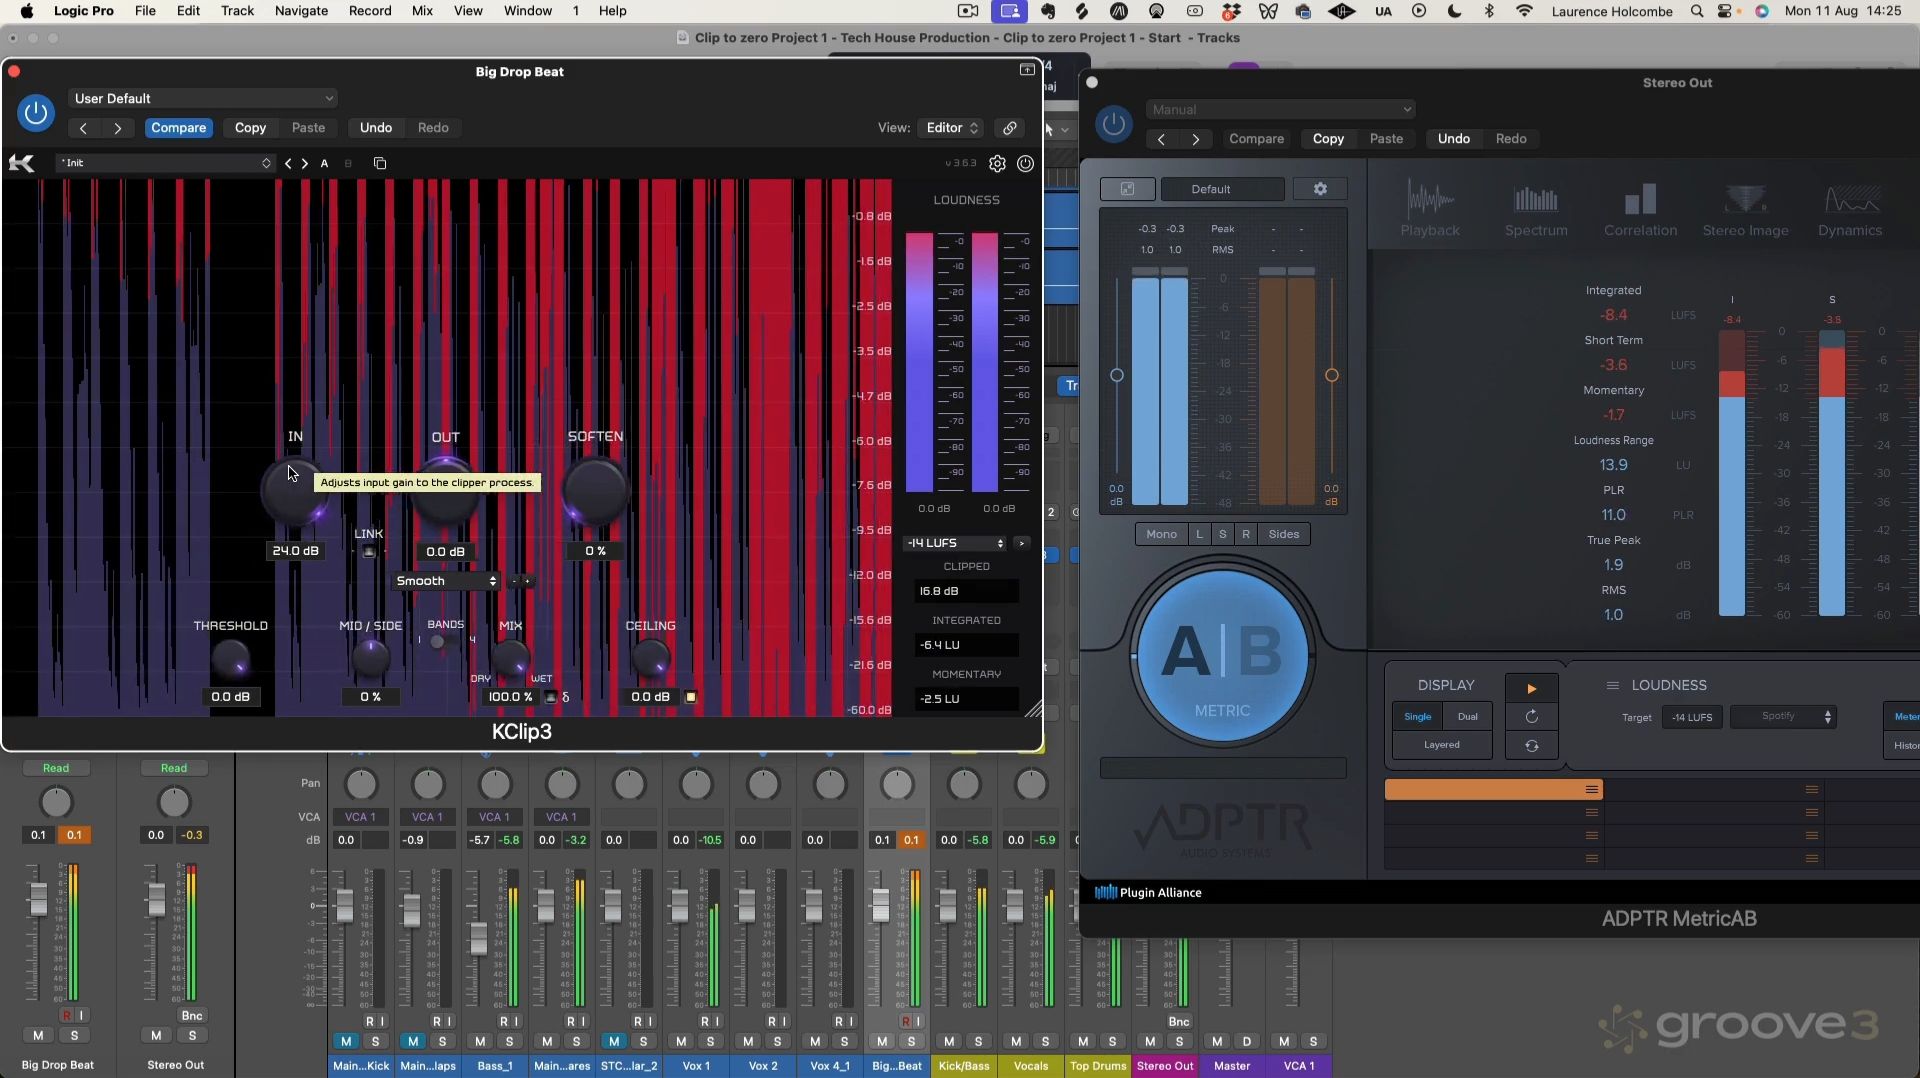This screenshot has height=1078, width=1920.
Task: Open KClip3 settings gear icon
Action: click(x=997, y=164)
